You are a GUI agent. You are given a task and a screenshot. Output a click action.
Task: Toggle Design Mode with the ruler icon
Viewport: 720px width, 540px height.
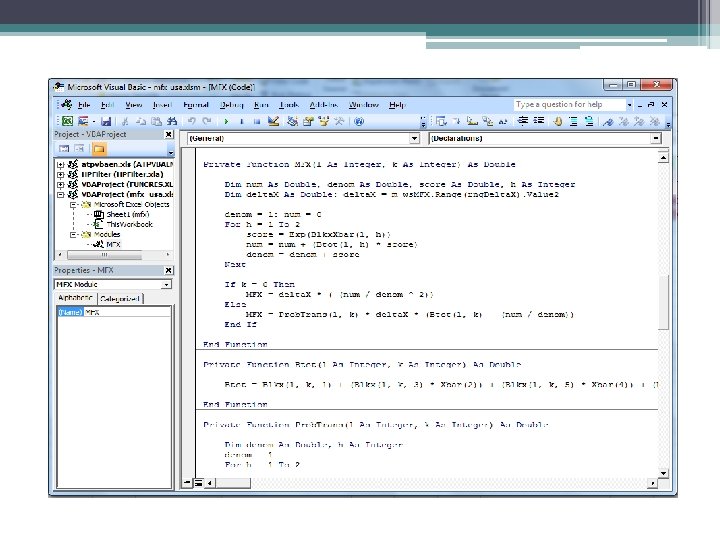[x=273, y=121]
